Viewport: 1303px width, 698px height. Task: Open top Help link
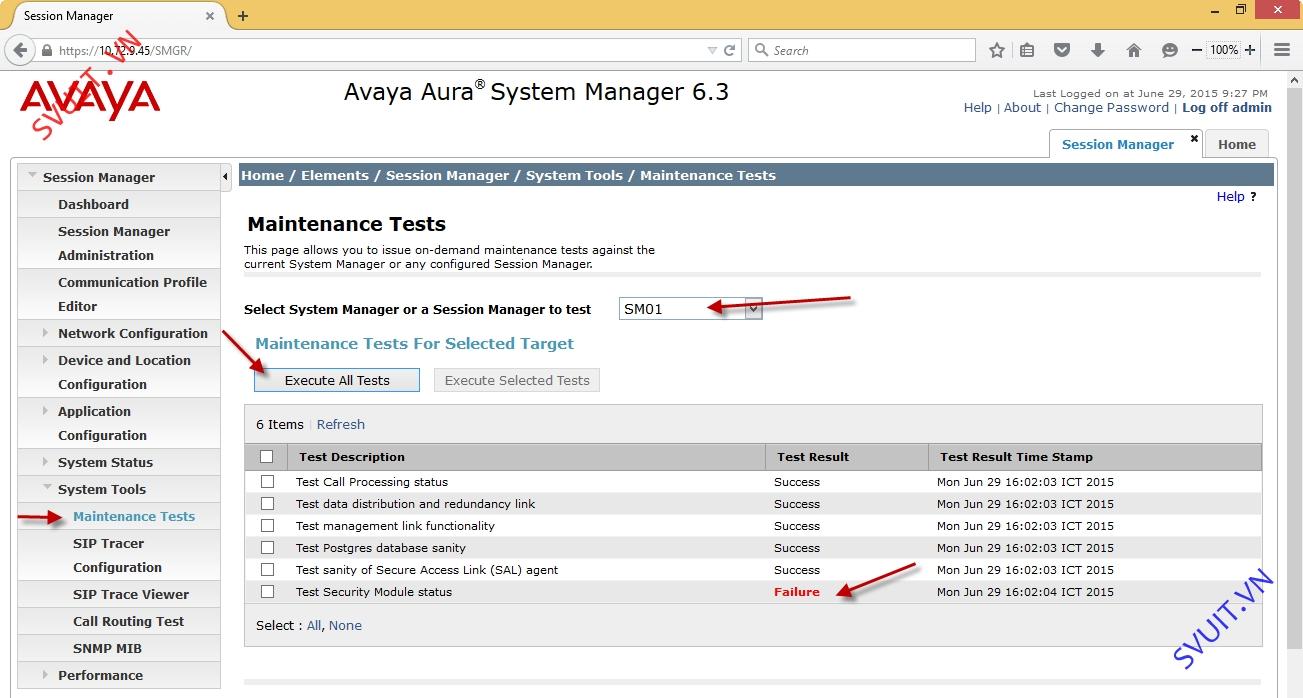tap(978, 108)
